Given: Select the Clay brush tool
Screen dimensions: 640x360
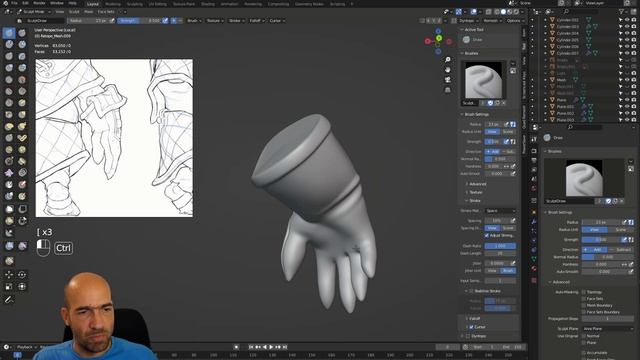Looking at the screenshot, I should pos(9,44).
